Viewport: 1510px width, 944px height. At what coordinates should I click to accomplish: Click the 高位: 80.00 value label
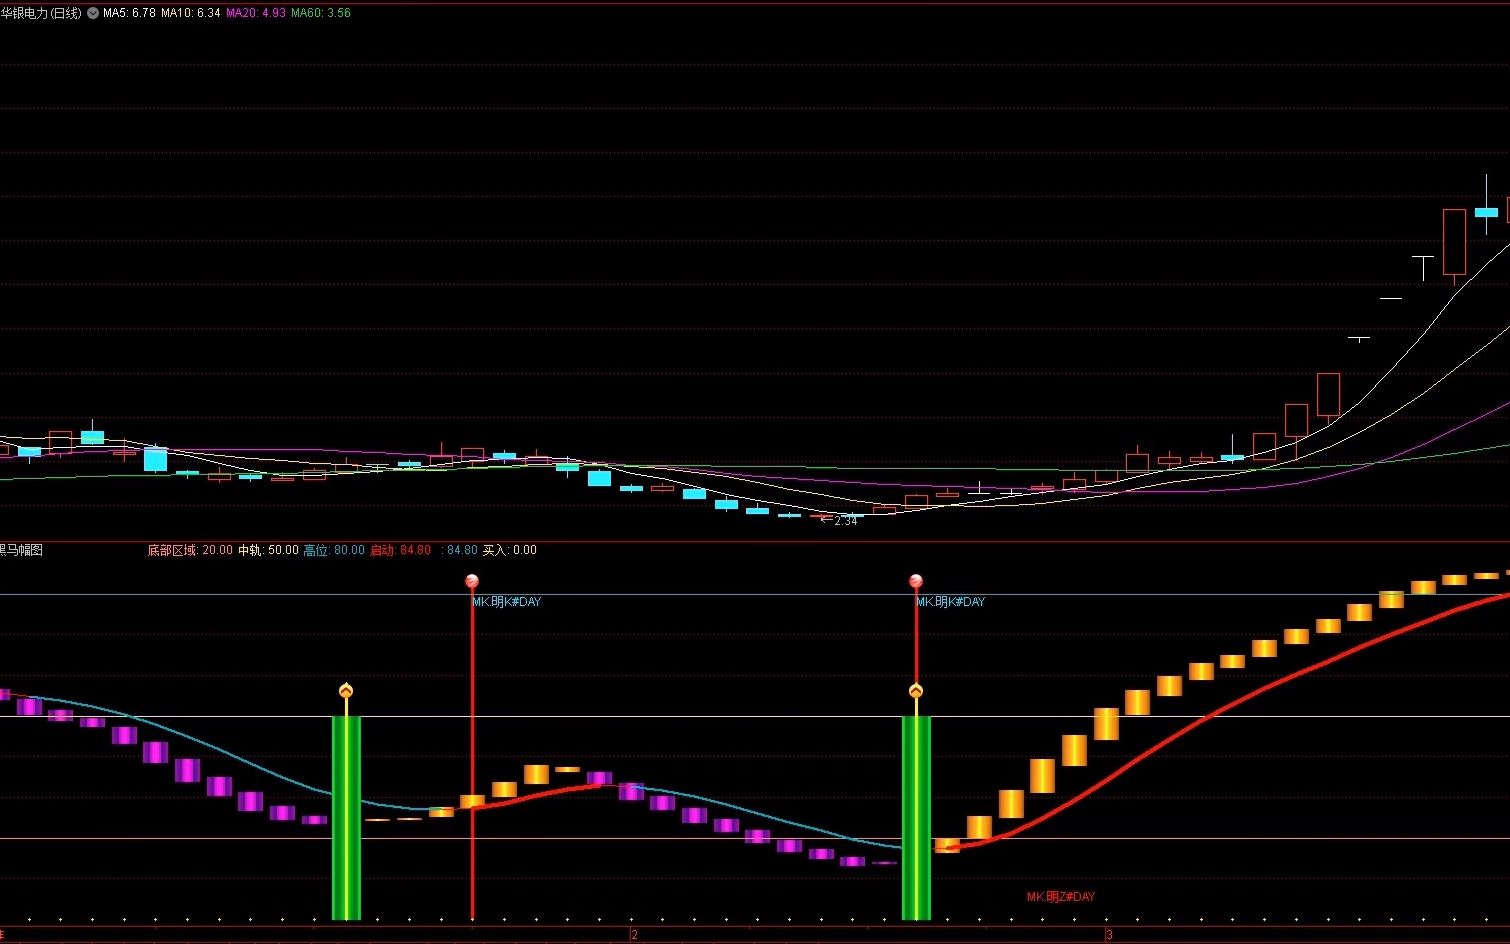coord(334,550)
